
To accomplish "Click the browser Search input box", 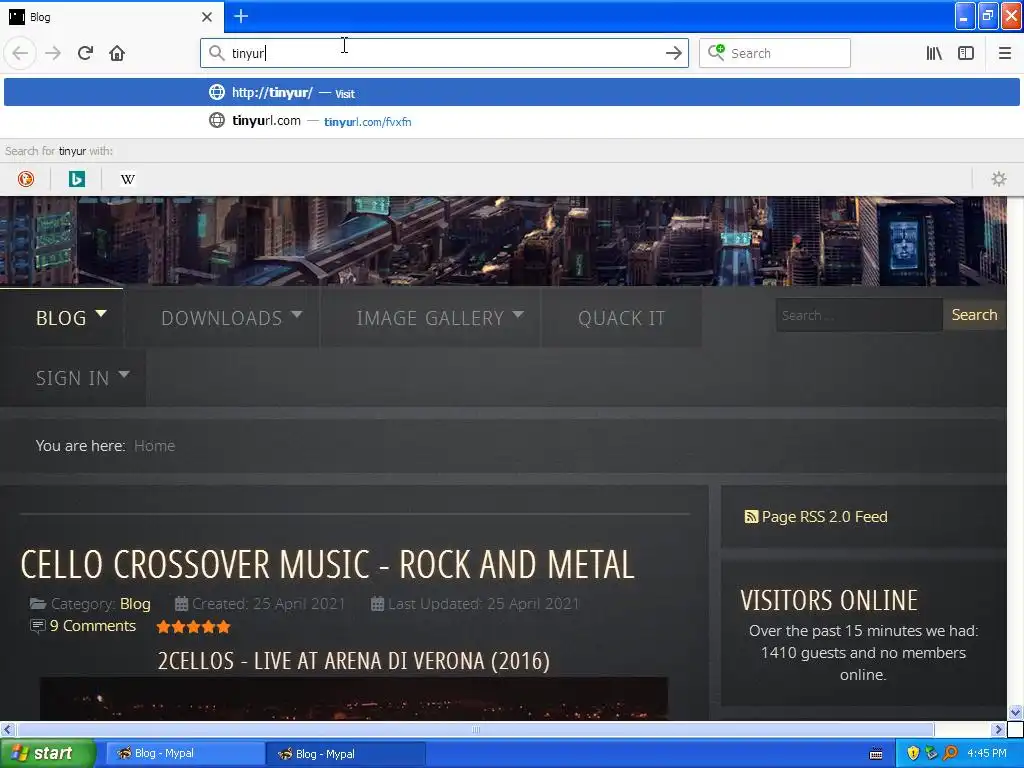I will [x=775, y=53].
